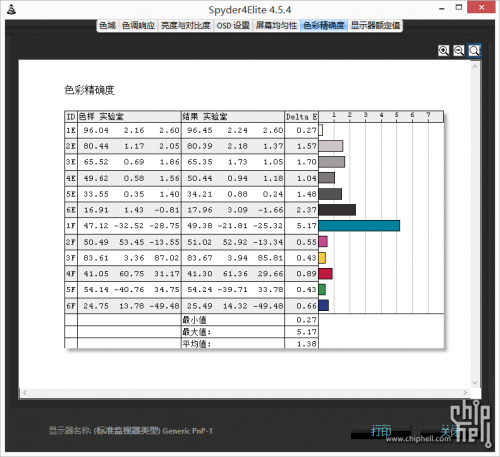Click the horizontal scrollbar right arrow

pyautogui.click(x=465, y=393)
